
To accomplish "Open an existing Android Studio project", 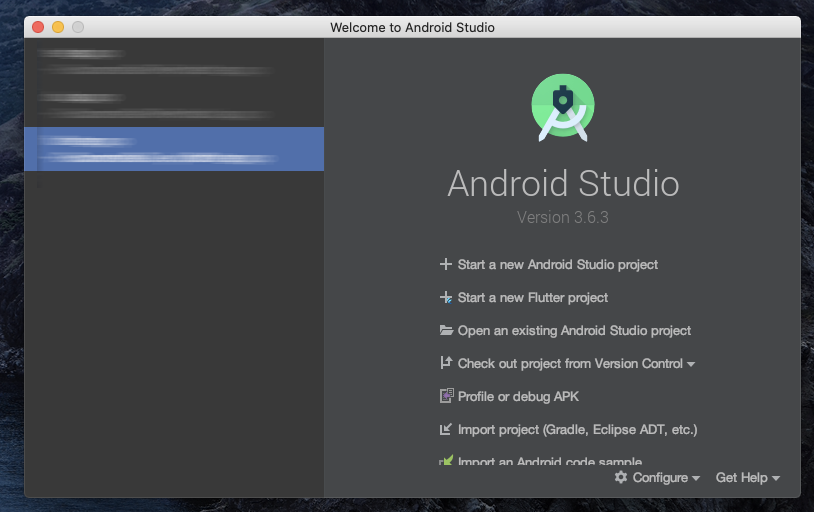I will [x=574, y=331].
